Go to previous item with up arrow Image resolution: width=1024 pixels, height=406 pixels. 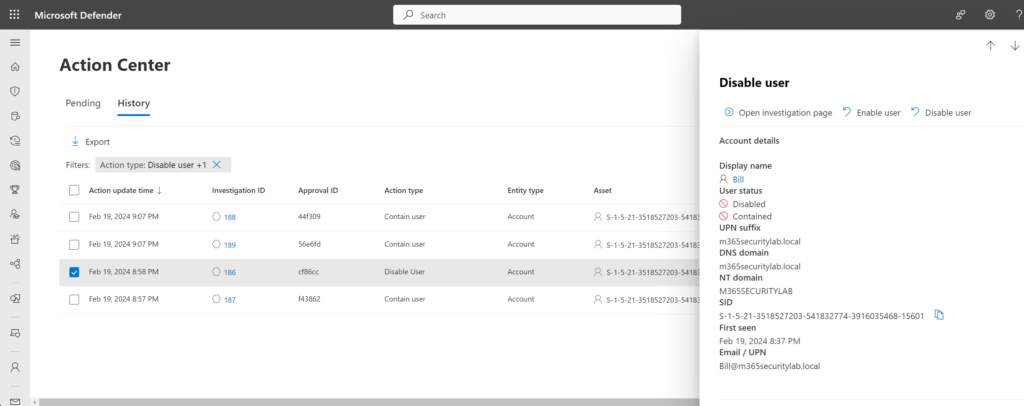tap(990, 46)
